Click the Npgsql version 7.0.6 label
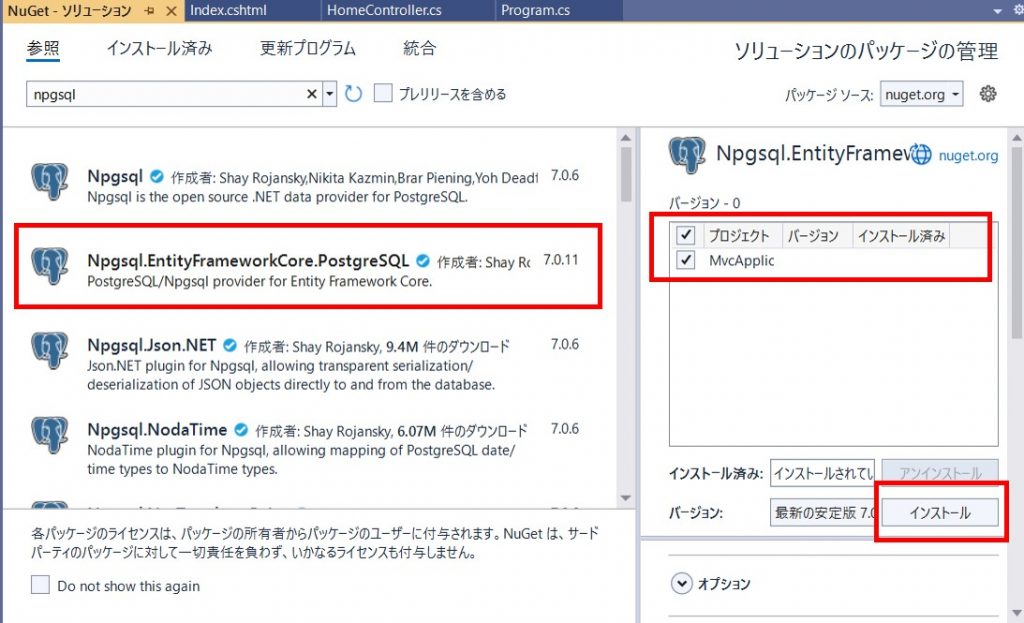Screen dimensions: 1024x623 coord(565,175)
